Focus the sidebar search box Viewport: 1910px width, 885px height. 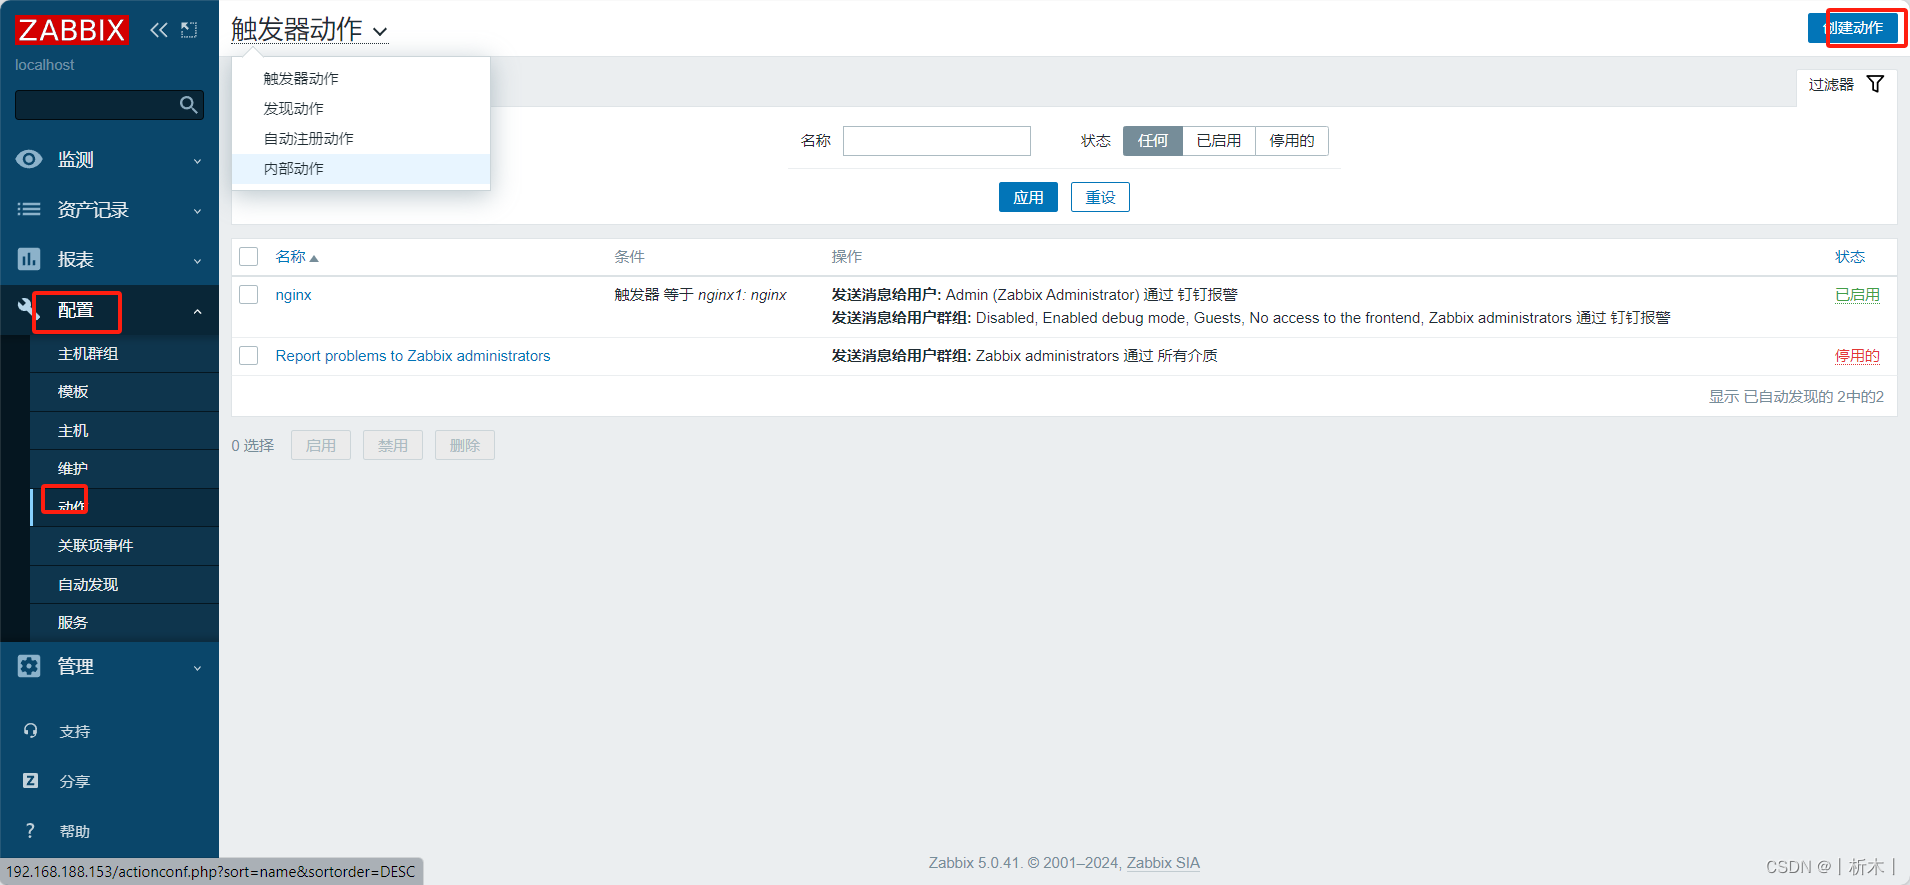[109, 105]
